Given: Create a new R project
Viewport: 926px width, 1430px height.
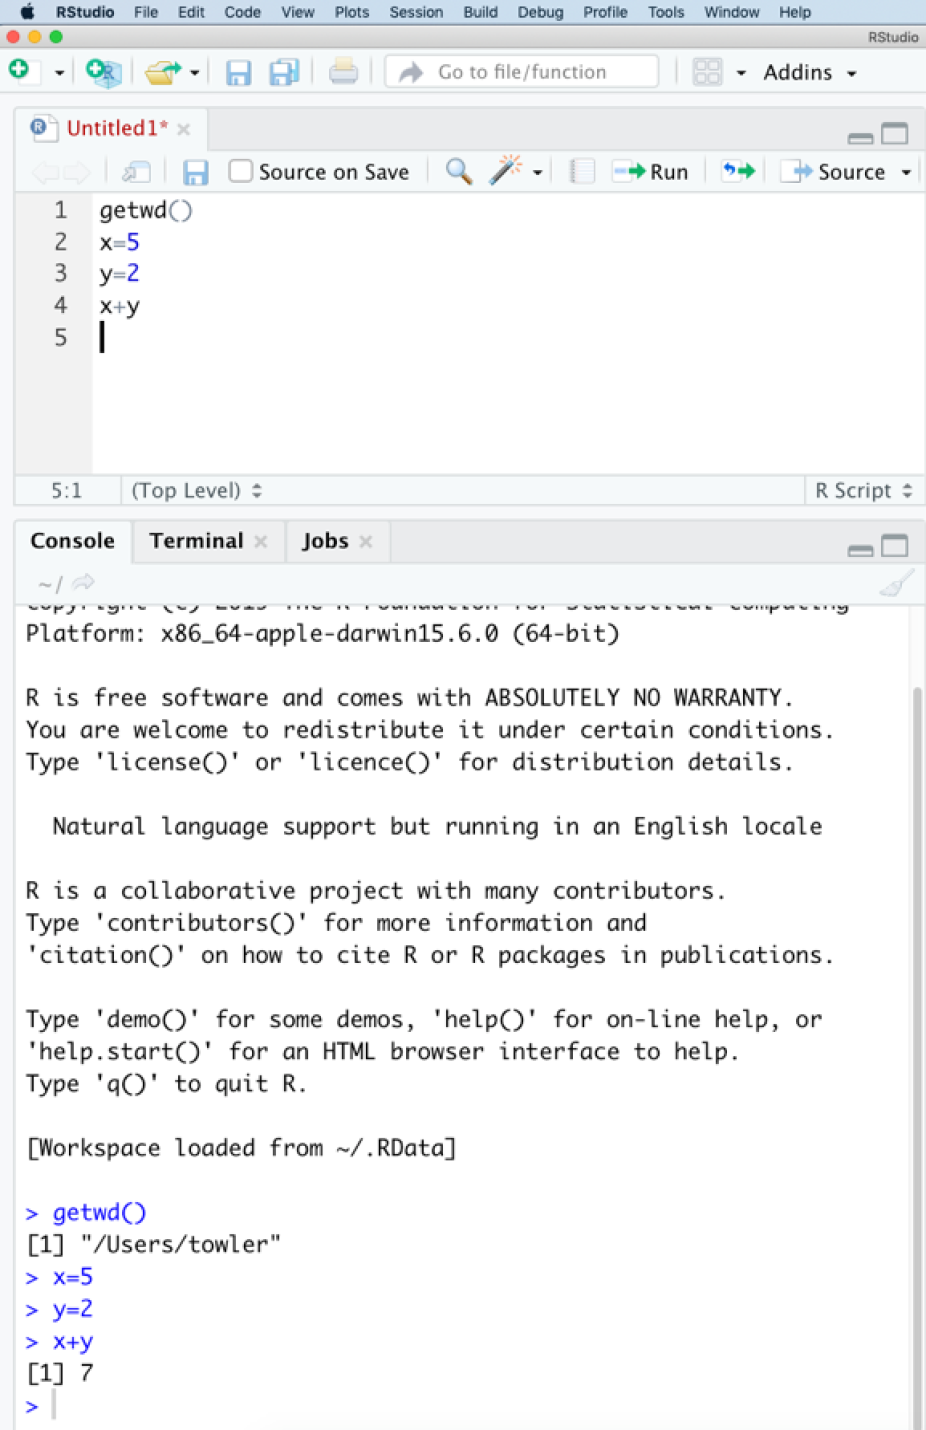Looking at the screenshot, I should coord(103,72).
